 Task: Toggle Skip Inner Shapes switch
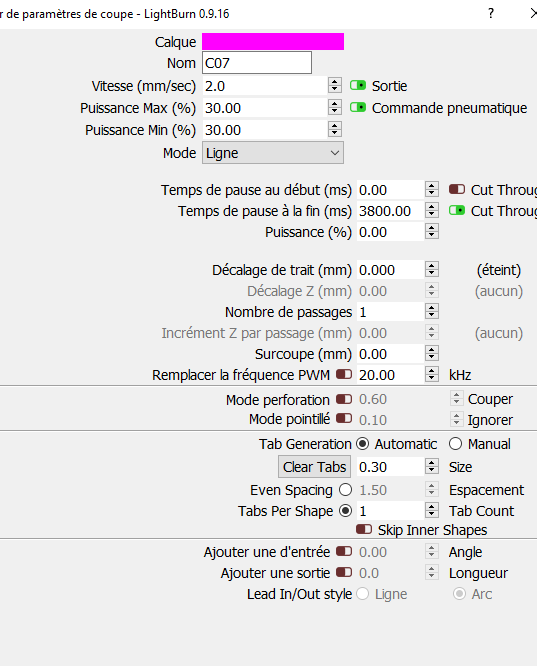click(x=364, y=529)
